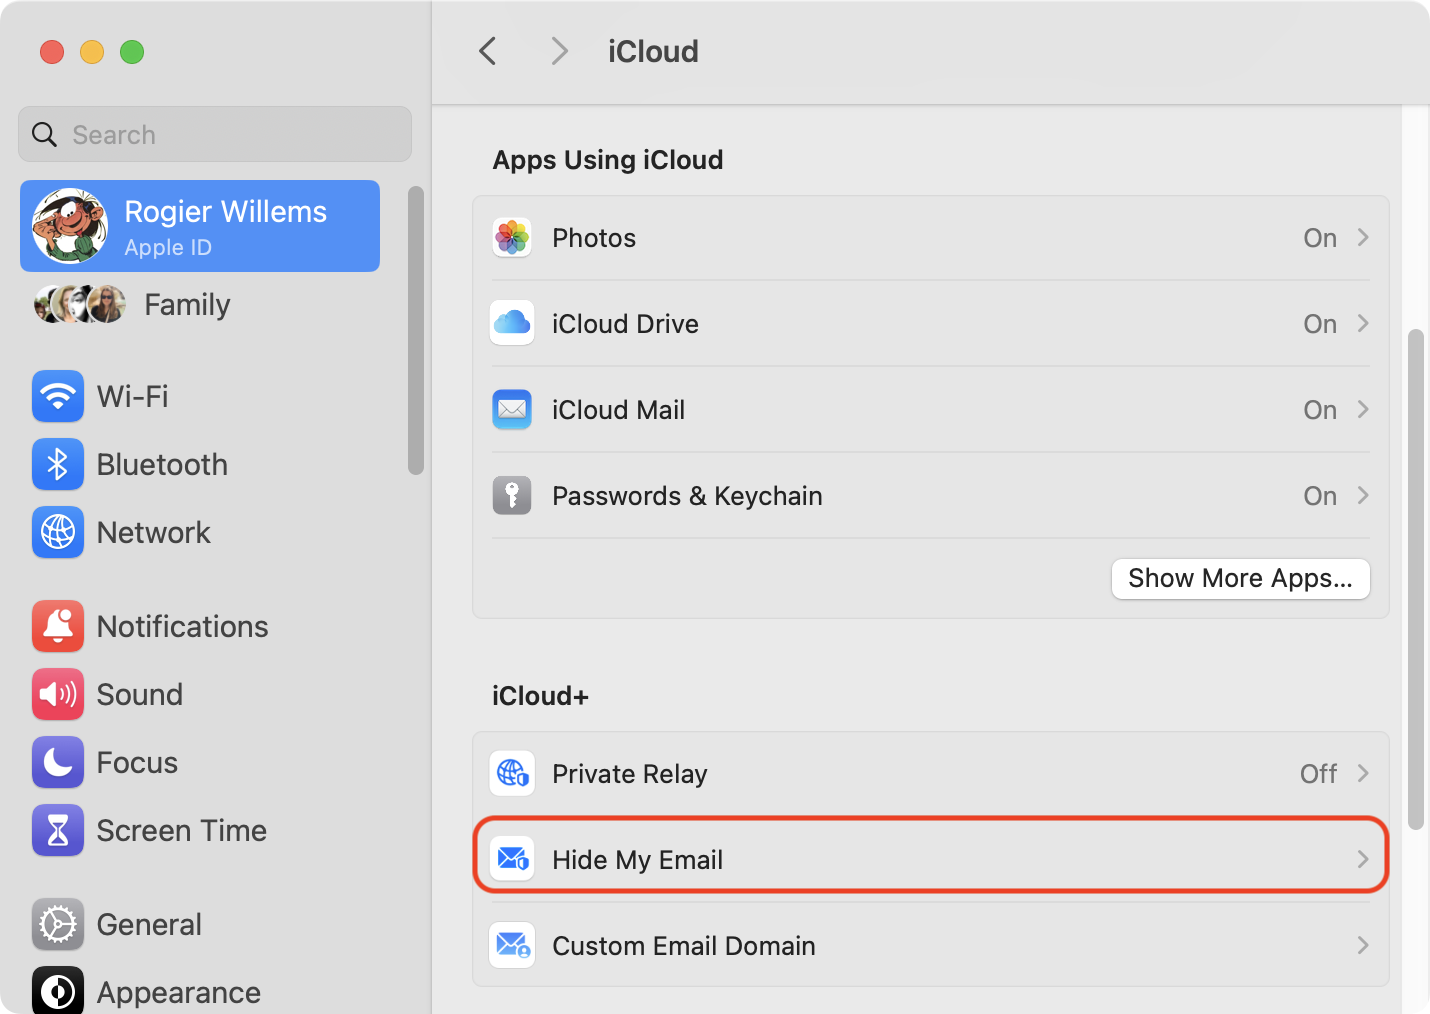The image size is (1430, 1014).
Task: Open Photos settings via its chevron
Action: (x=1363, y=238)
